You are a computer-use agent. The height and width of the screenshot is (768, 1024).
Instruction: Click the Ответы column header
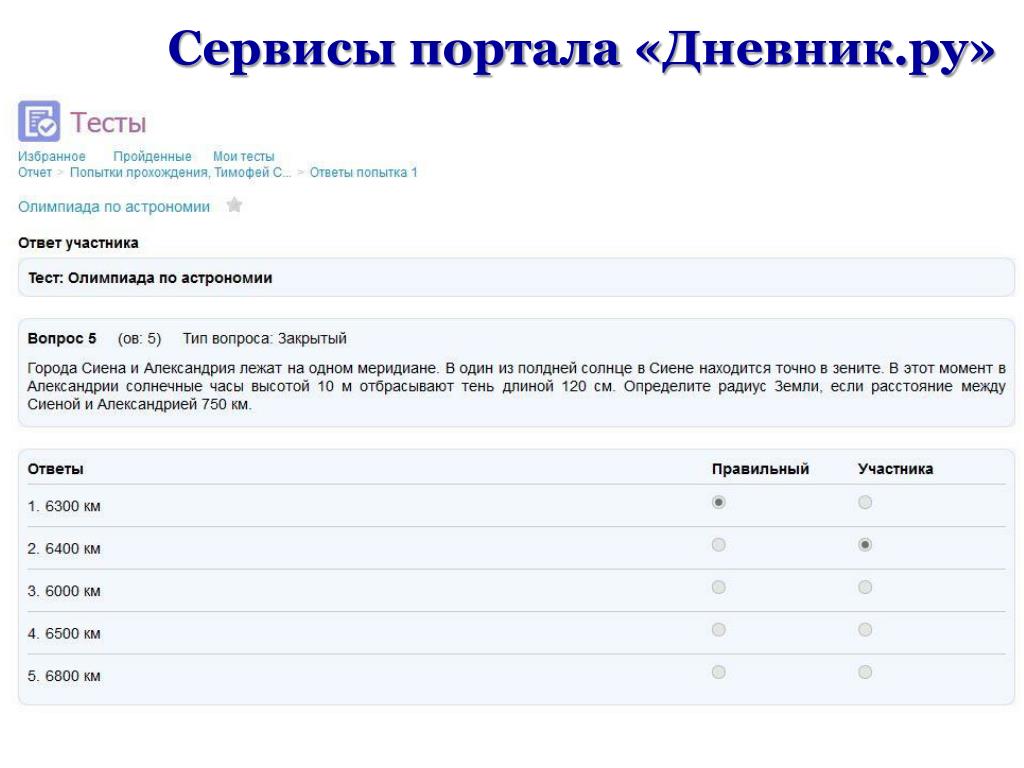click(56, 469)
